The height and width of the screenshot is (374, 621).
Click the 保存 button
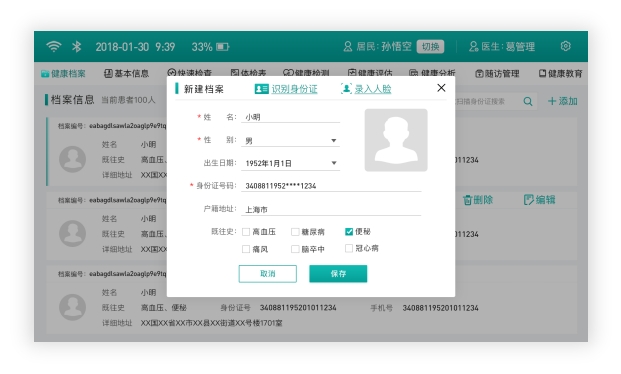click(x=338, y=274)
